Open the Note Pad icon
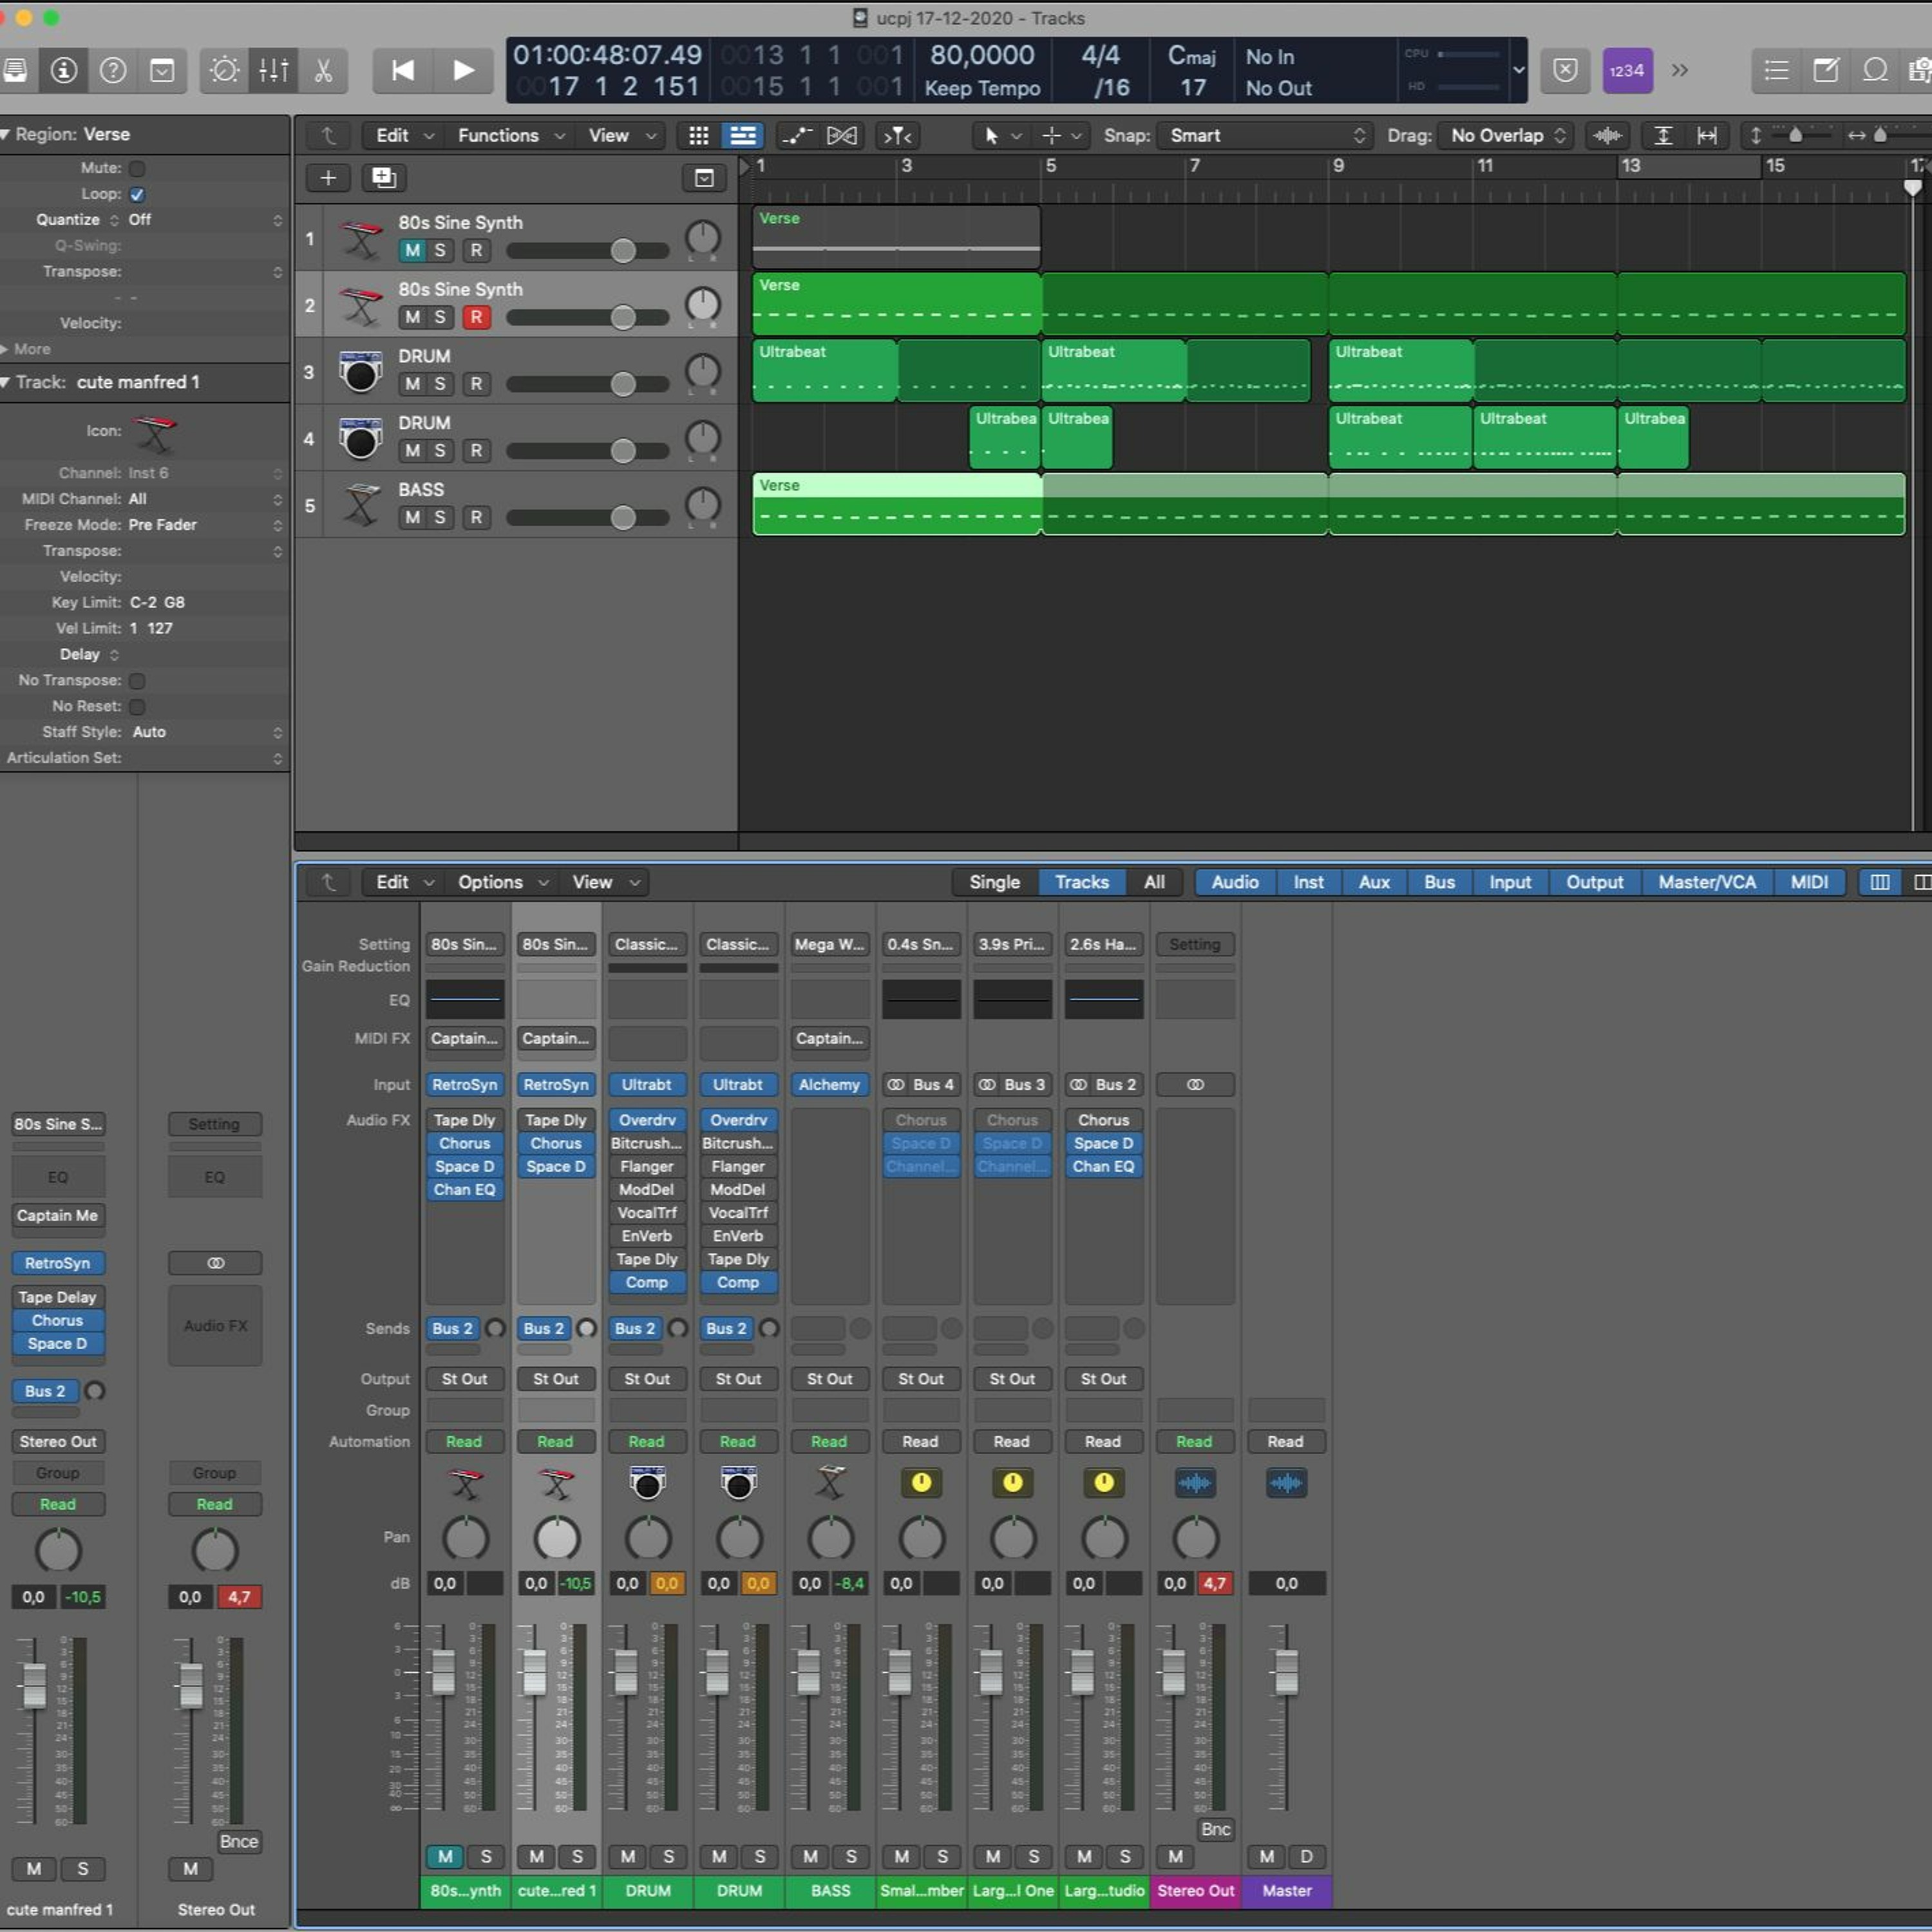This screenshot has height=1932, width=1932. click(x=1825, y=70)
